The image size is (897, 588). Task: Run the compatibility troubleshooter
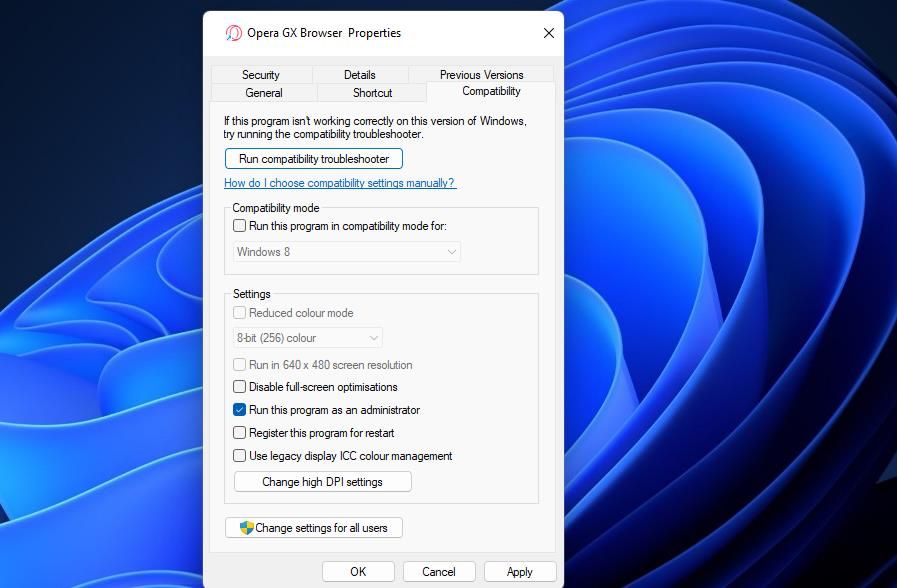point(313,159)
